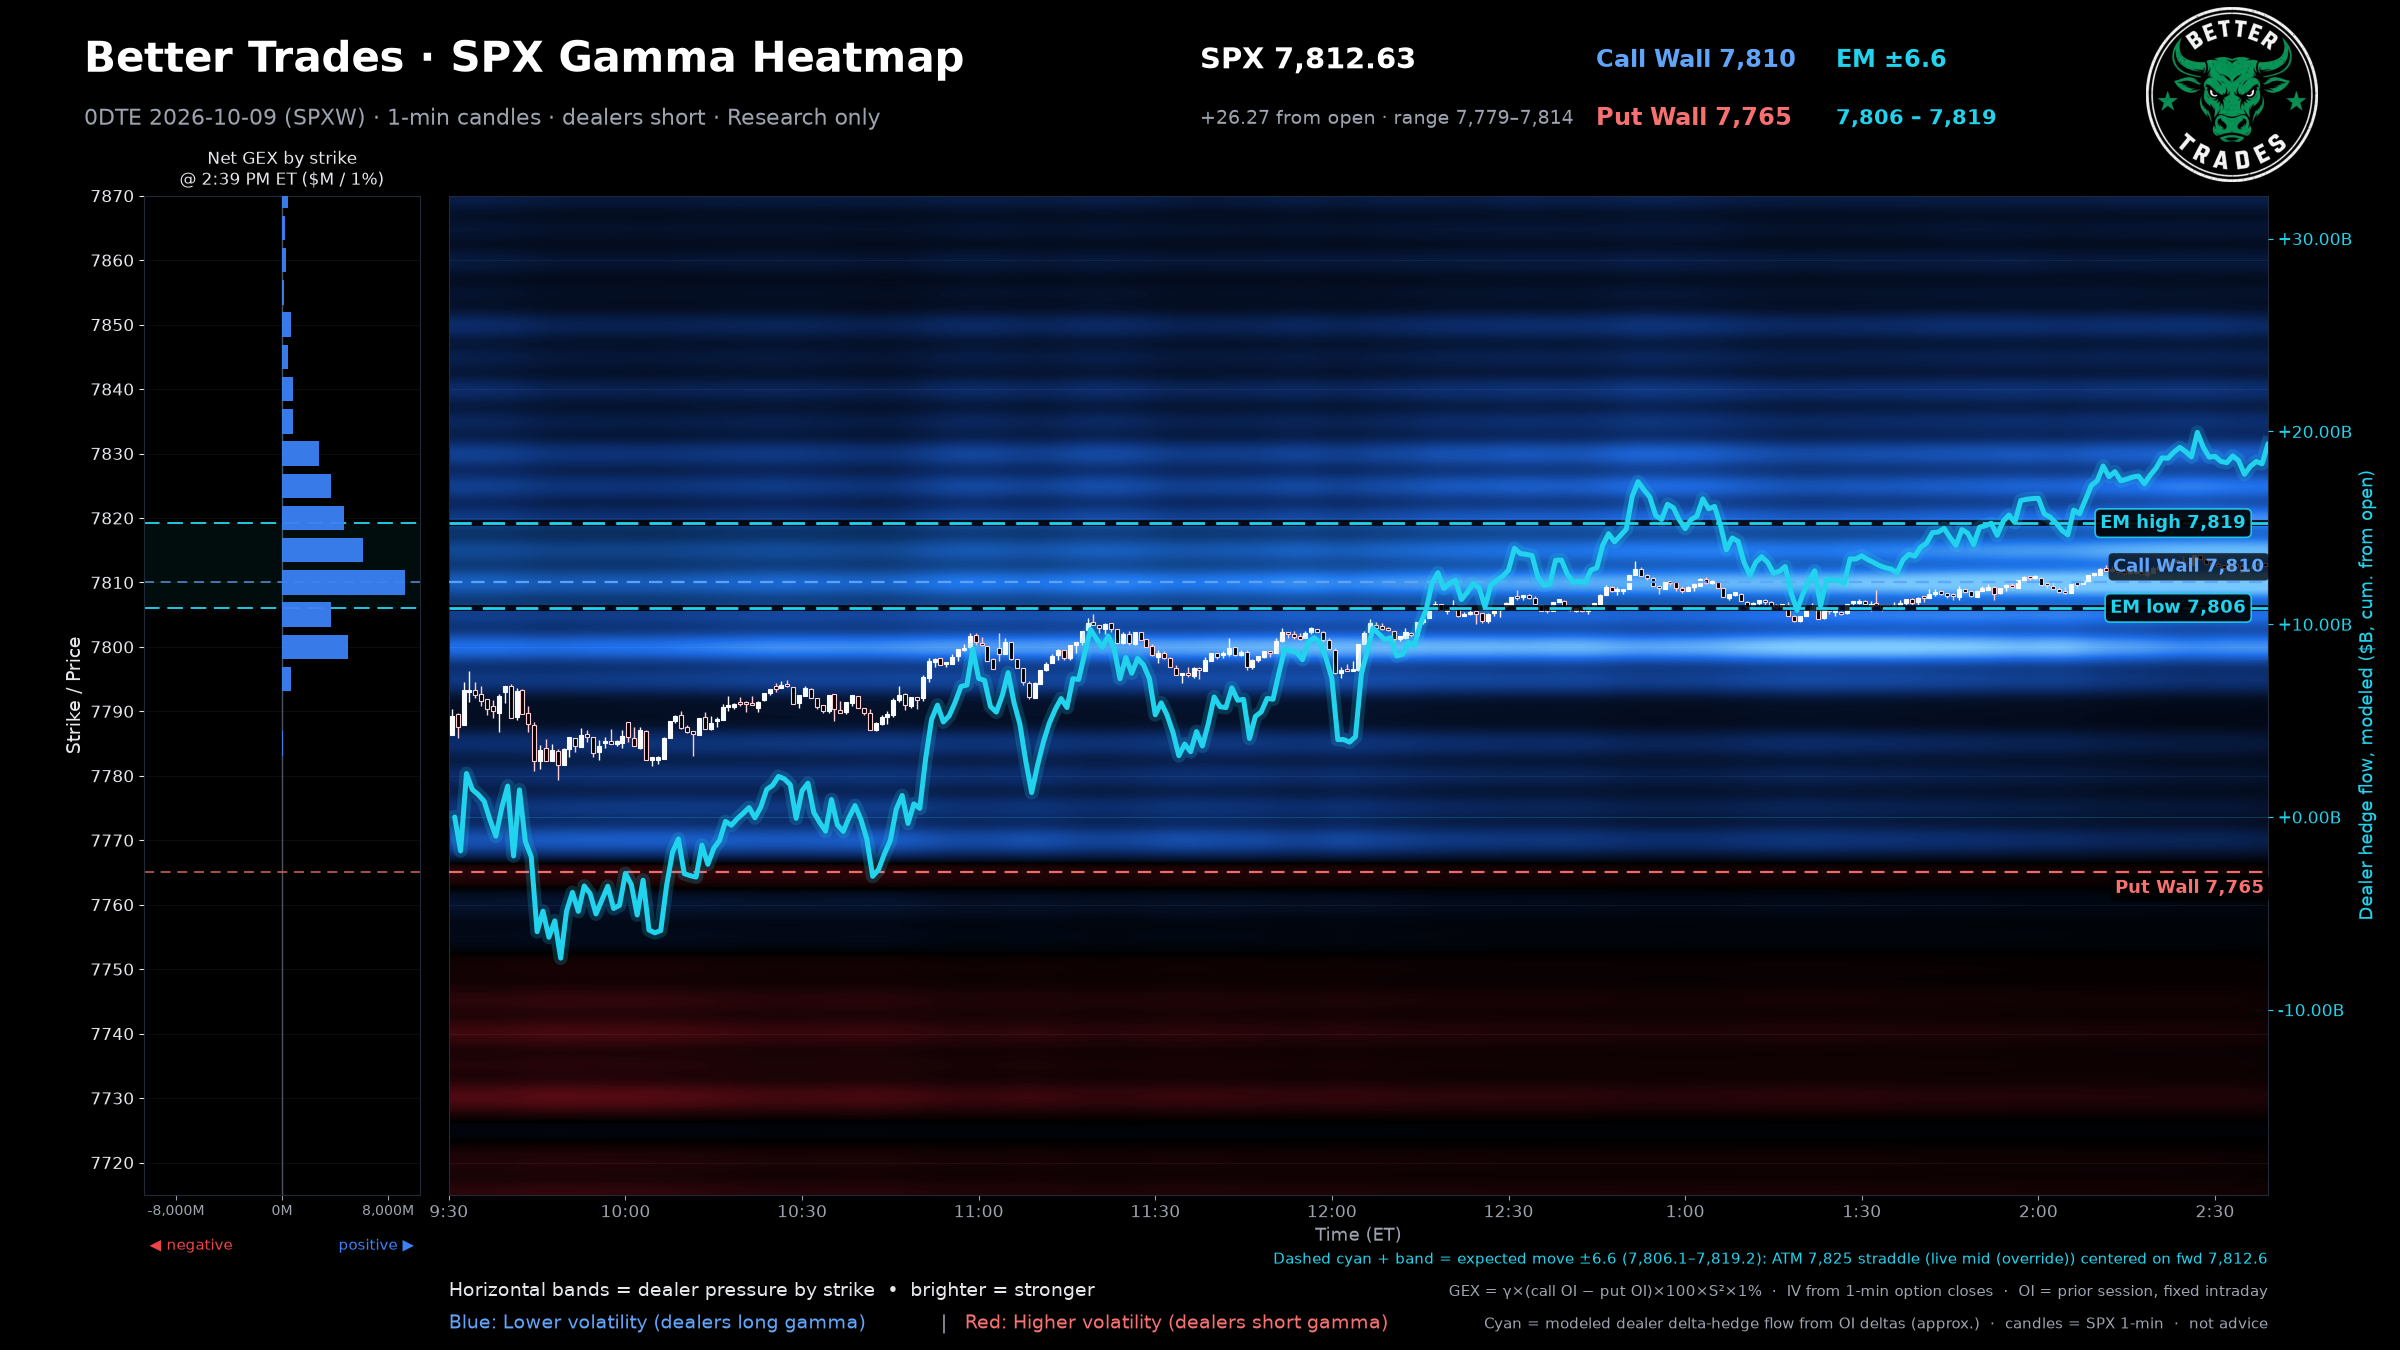Click the 8,000M GEX axis label
This screenshot has height=1350, width=2400.
point(388,1211)
